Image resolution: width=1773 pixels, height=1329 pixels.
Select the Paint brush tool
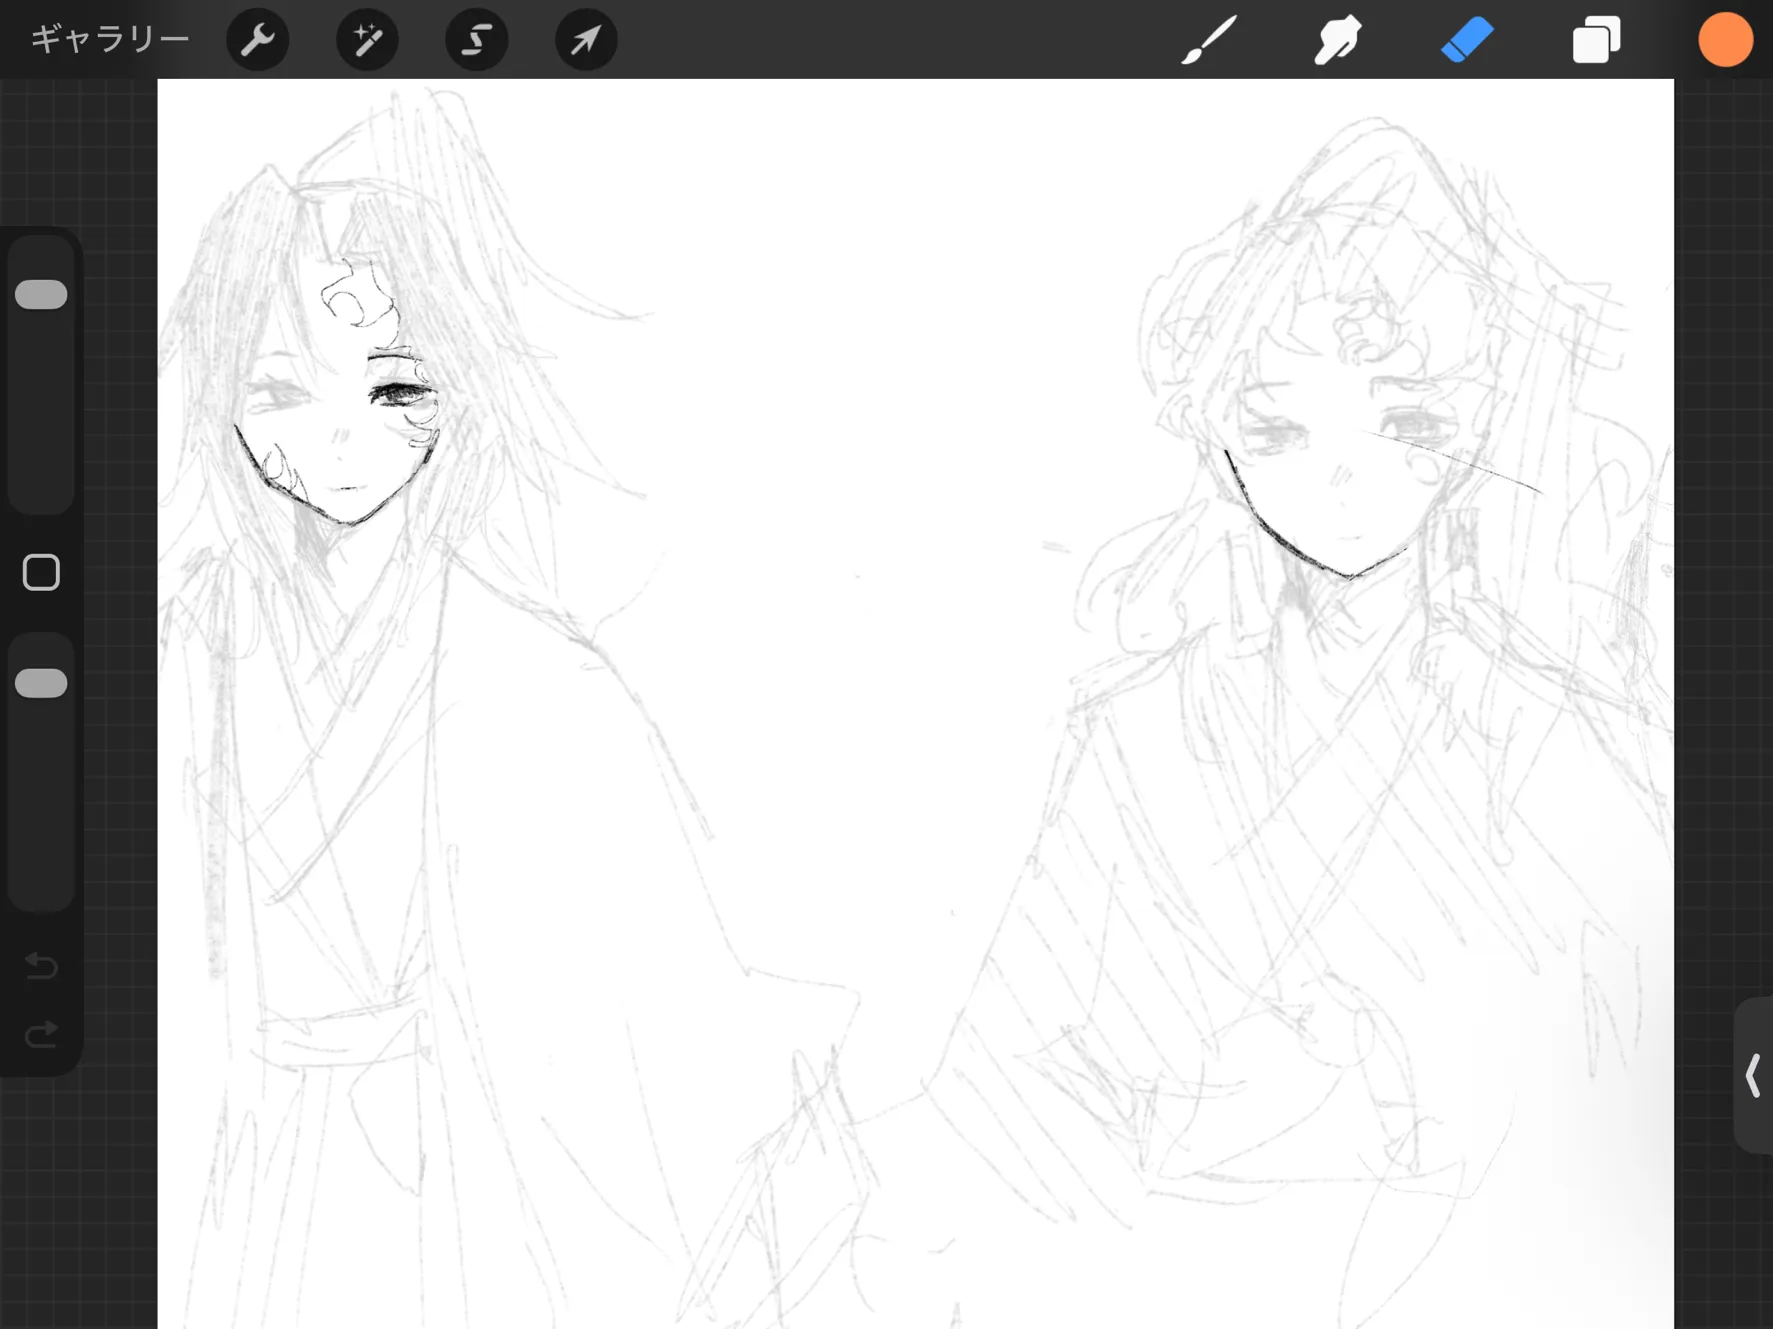[x=1209, y=39]
